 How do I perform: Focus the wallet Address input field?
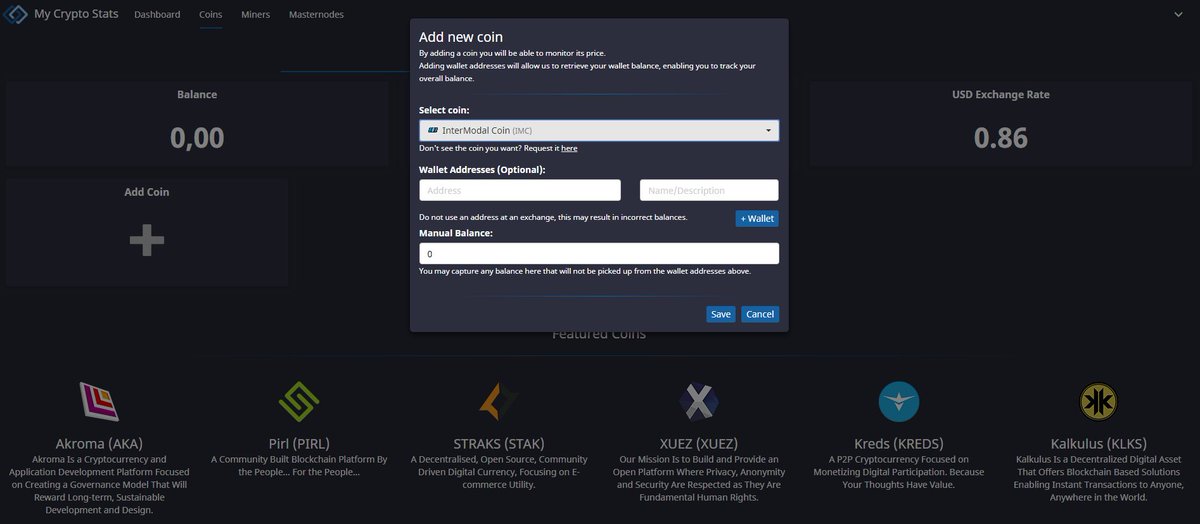(520, 190)
